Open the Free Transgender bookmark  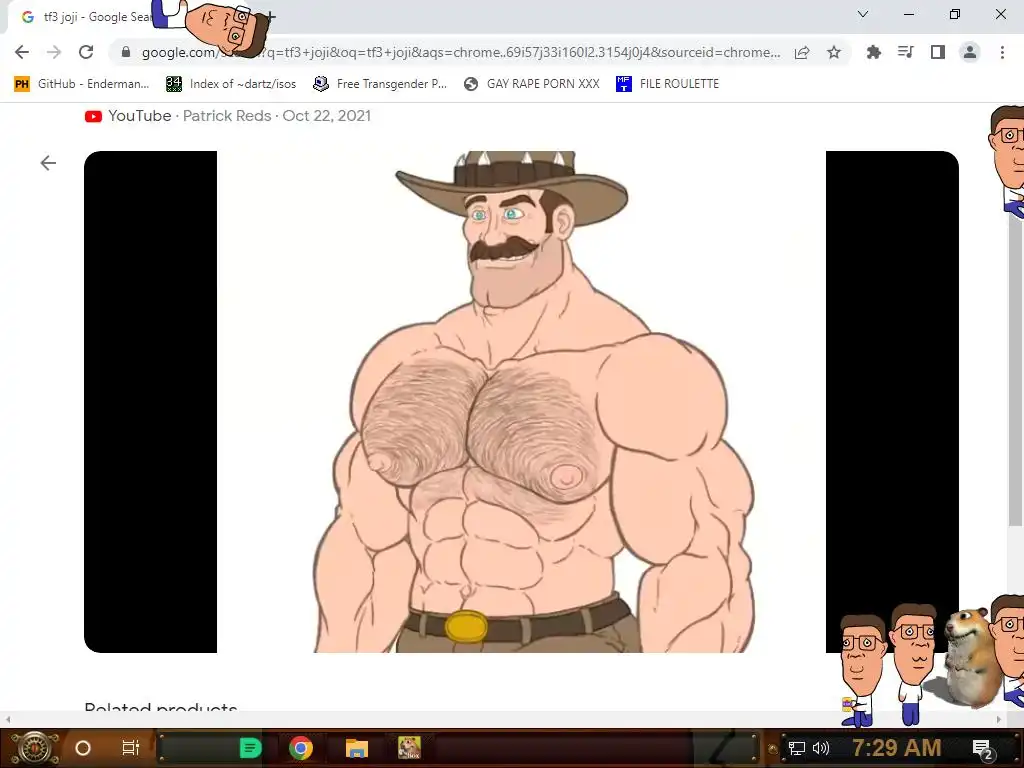380,84
